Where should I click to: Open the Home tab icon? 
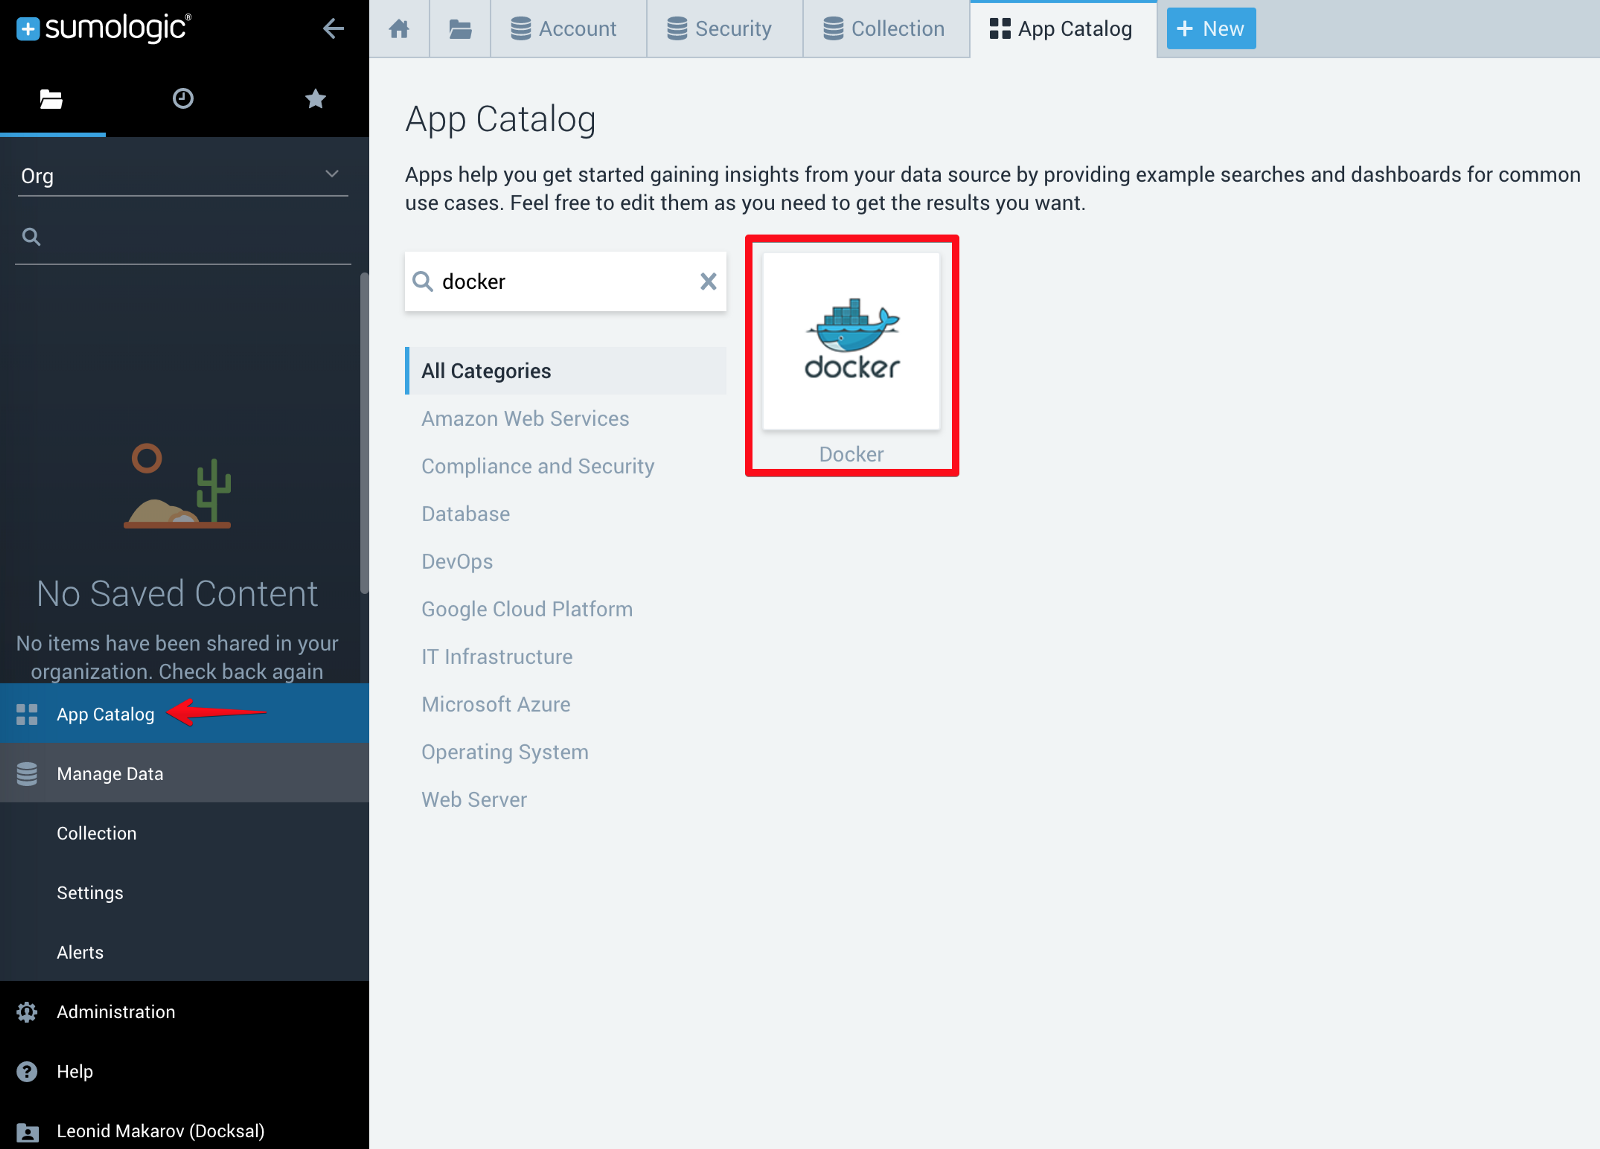pos(399,29)
